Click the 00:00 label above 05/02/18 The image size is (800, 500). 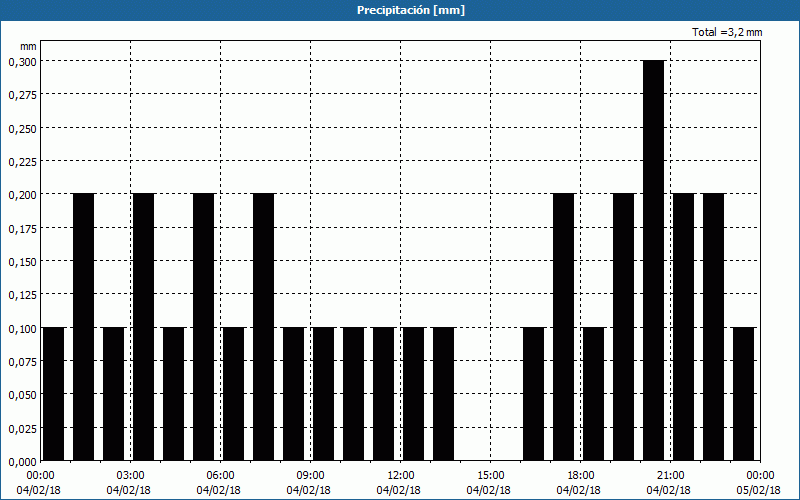760,476
